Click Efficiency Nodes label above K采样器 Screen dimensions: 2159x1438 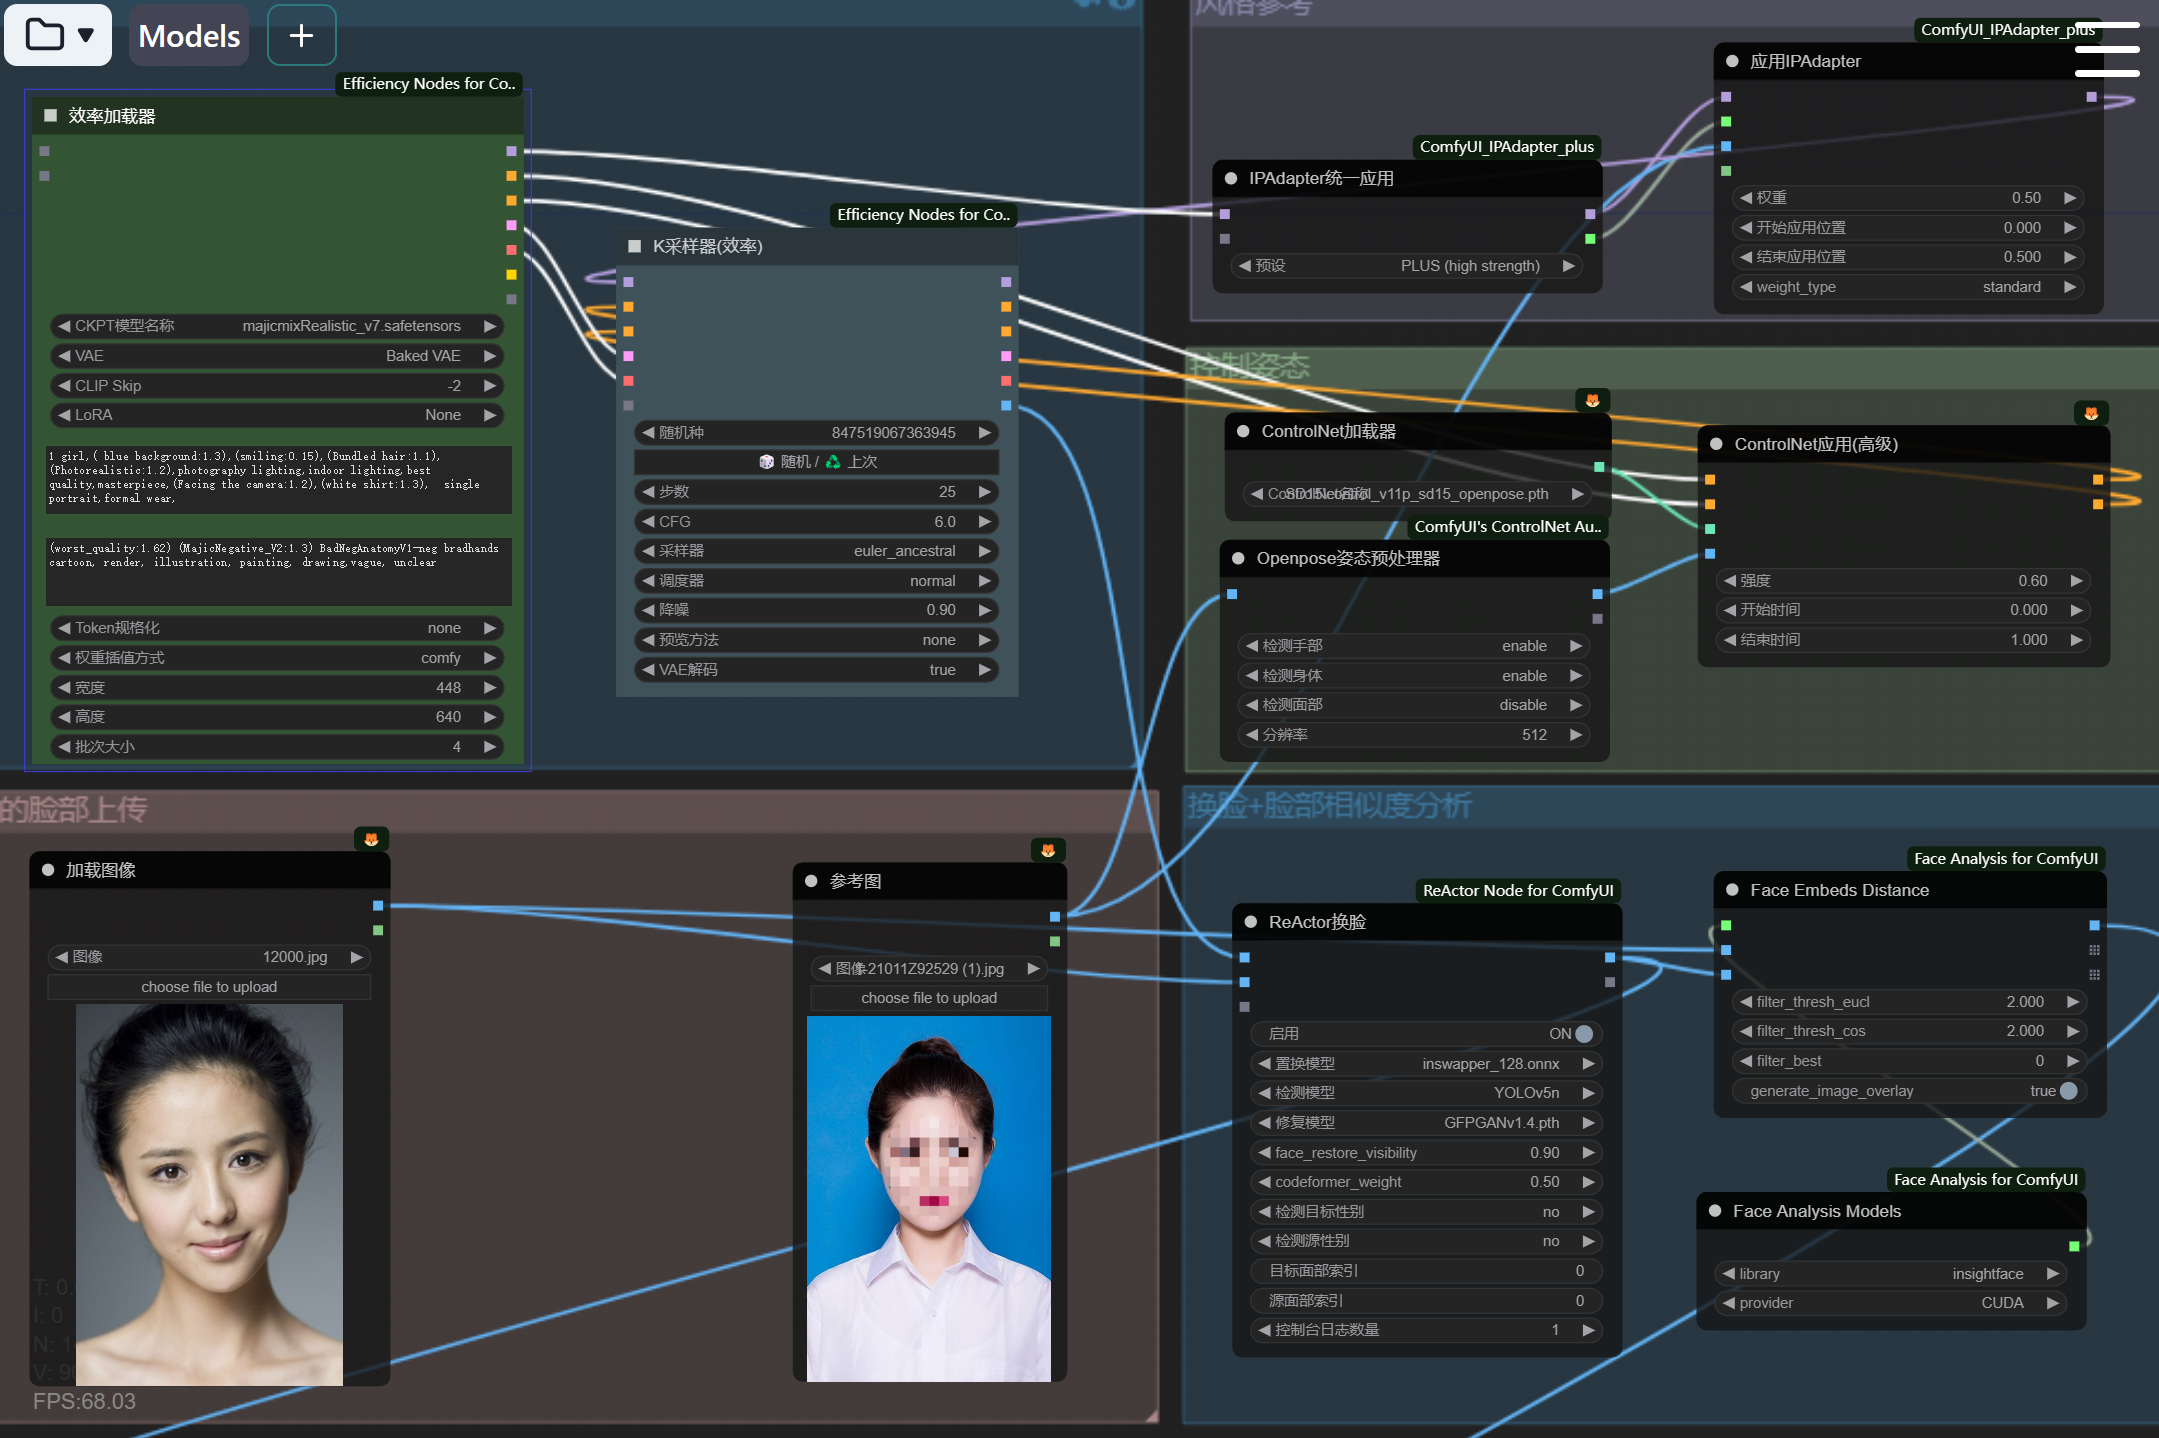pyautogui.click(x=922, y=215)
